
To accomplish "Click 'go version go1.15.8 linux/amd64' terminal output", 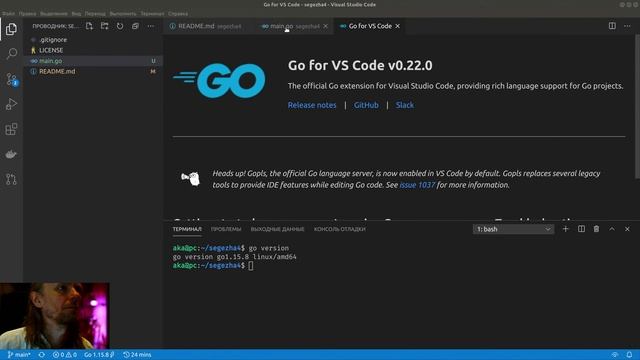I will (234, 257).
